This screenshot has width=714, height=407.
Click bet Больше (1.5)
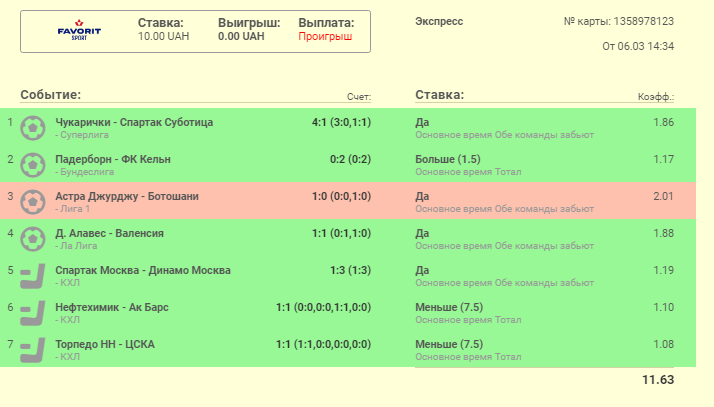448,159
